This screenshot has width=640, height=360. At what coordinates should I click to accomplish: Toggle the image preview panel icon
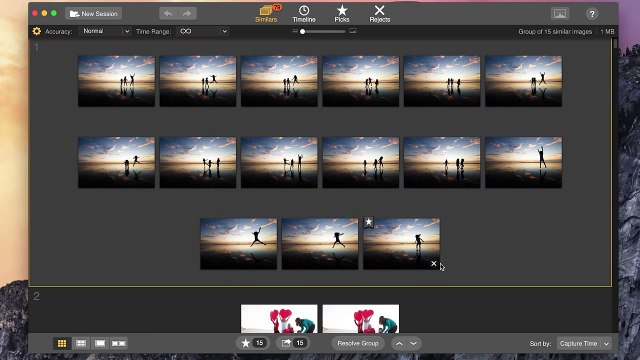(560, 14)
